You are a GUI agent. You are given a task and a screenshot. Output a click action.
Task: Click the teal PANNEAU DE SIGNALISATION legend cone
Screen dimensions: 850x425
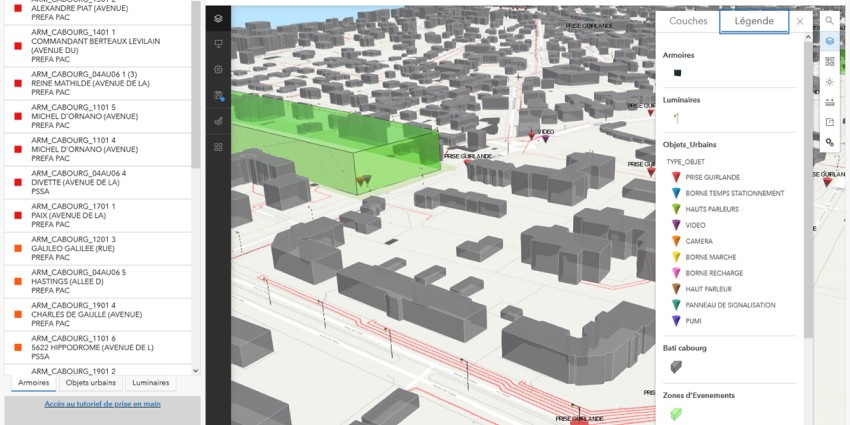(x=676, y=305)
